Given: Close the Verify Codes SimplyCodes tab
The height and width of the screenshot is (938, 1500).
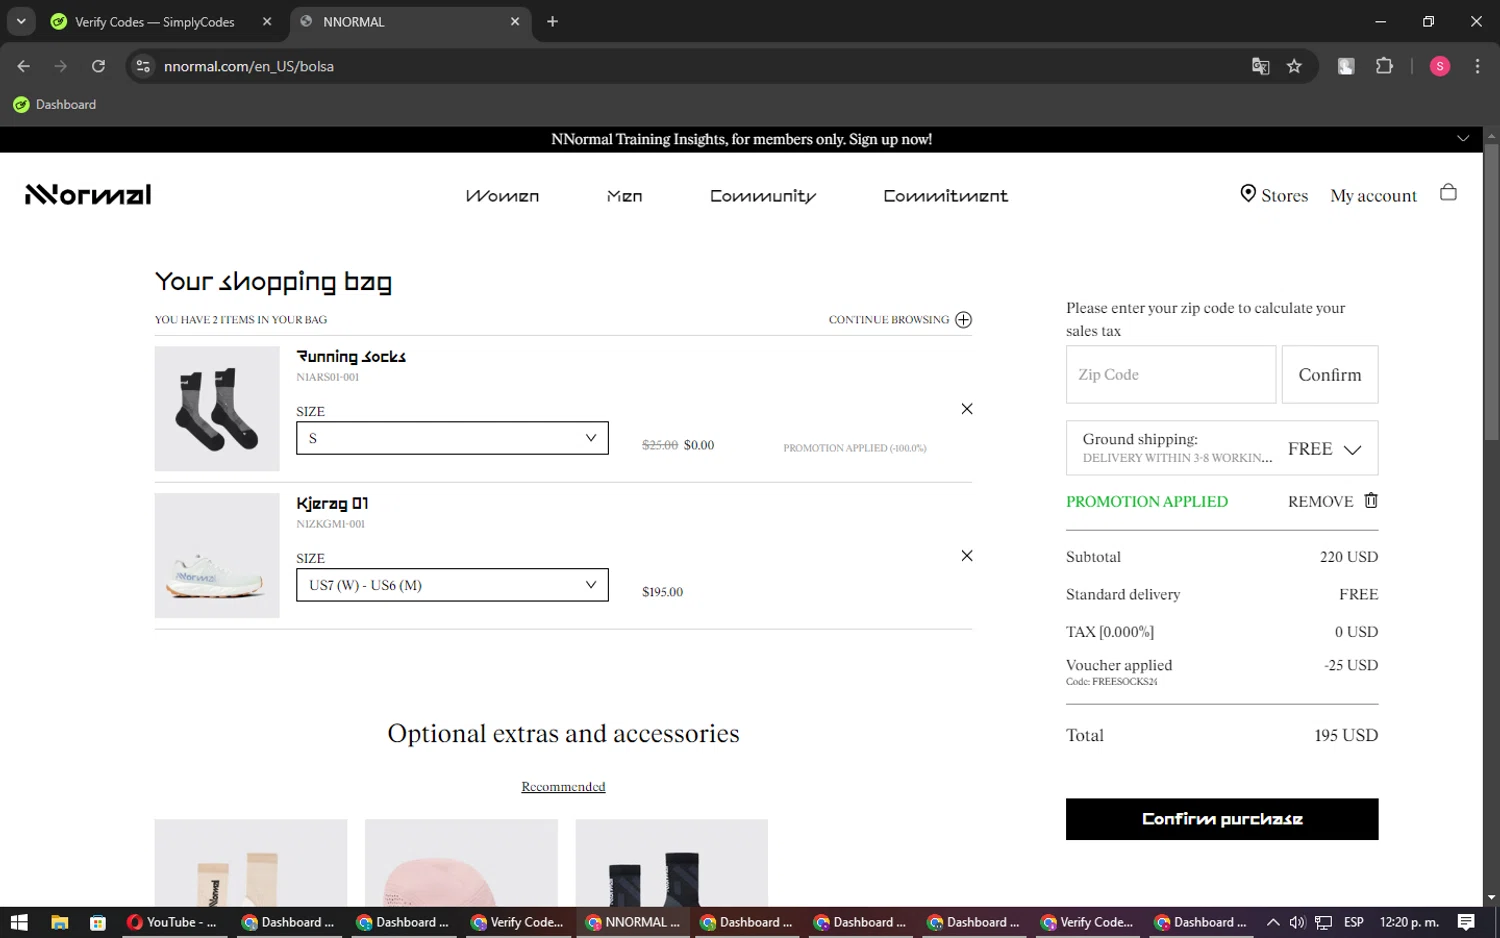Looking at the screenshot, I should click(x=267, y=21).
